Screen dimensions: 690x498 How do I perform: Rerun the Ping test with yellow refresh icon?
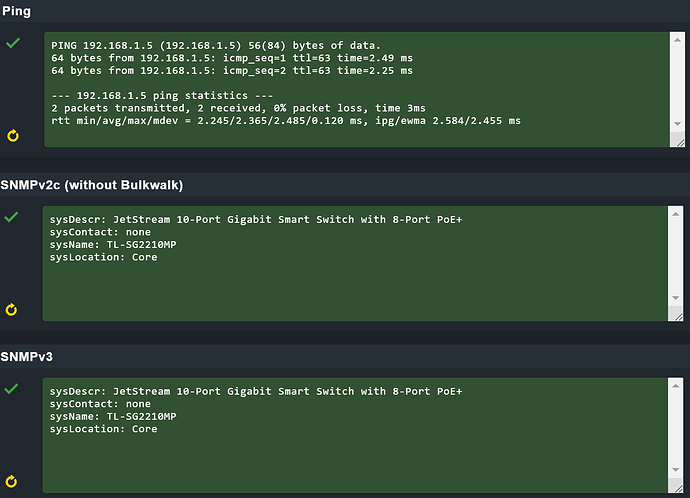(x=13, y=135)
